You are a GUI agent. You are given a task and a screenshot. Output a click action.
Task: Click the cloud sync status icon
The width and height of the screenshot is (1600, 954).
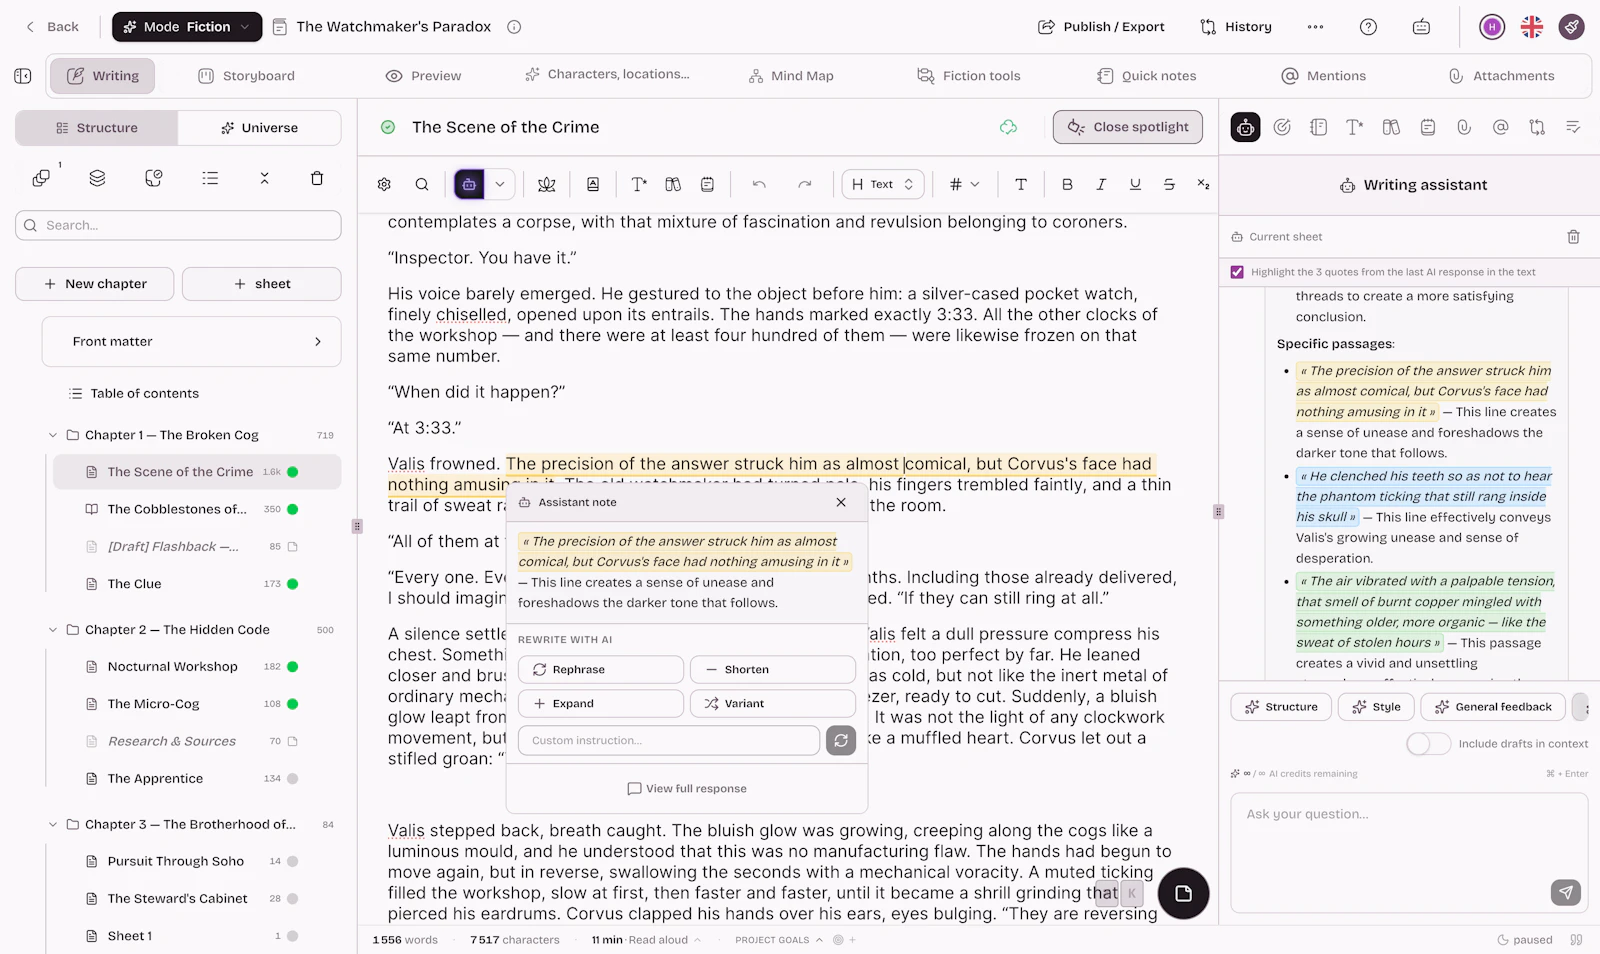click(1008, 127)
